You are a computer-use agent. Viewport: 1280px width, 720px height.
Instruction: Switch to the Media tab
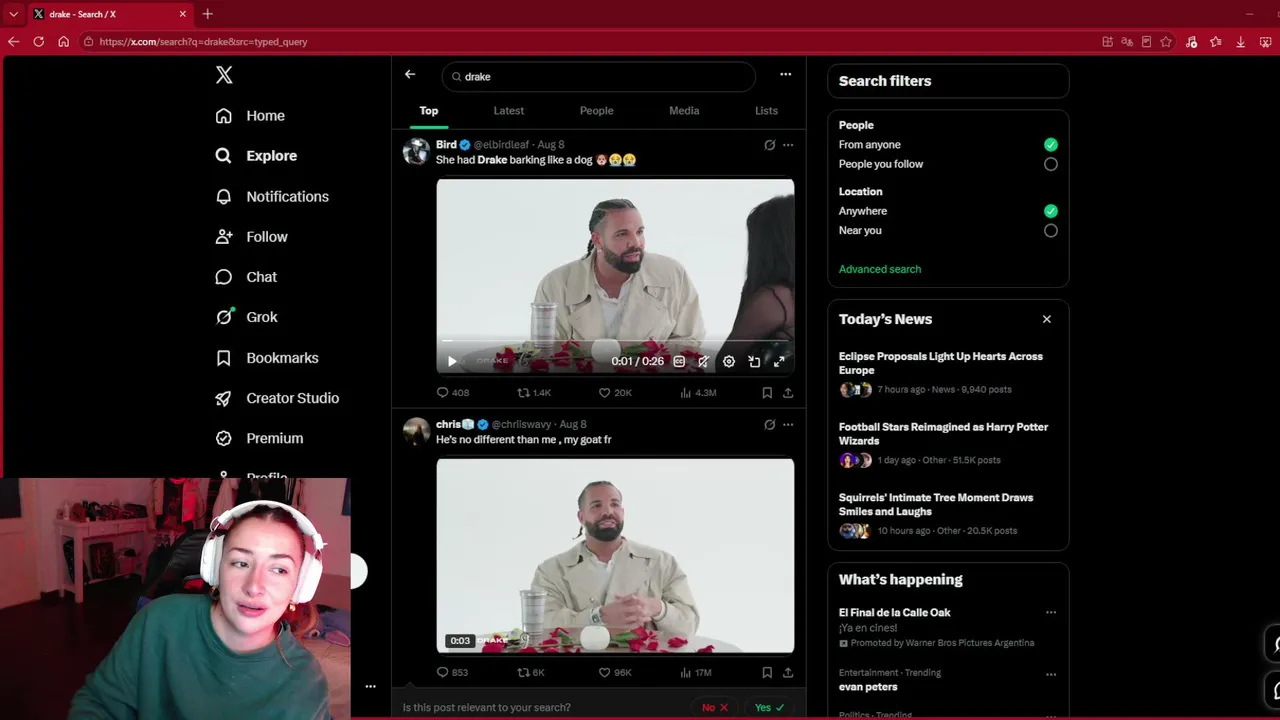click(684, 111)
